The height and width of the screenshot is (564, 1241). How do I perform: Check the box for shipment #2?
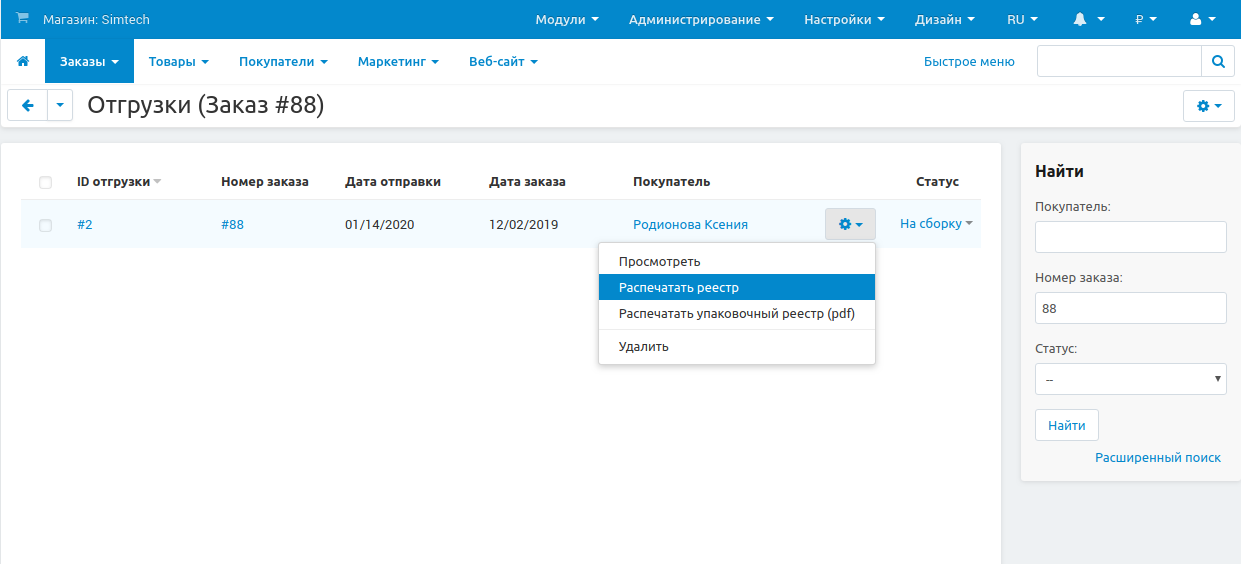45,225
